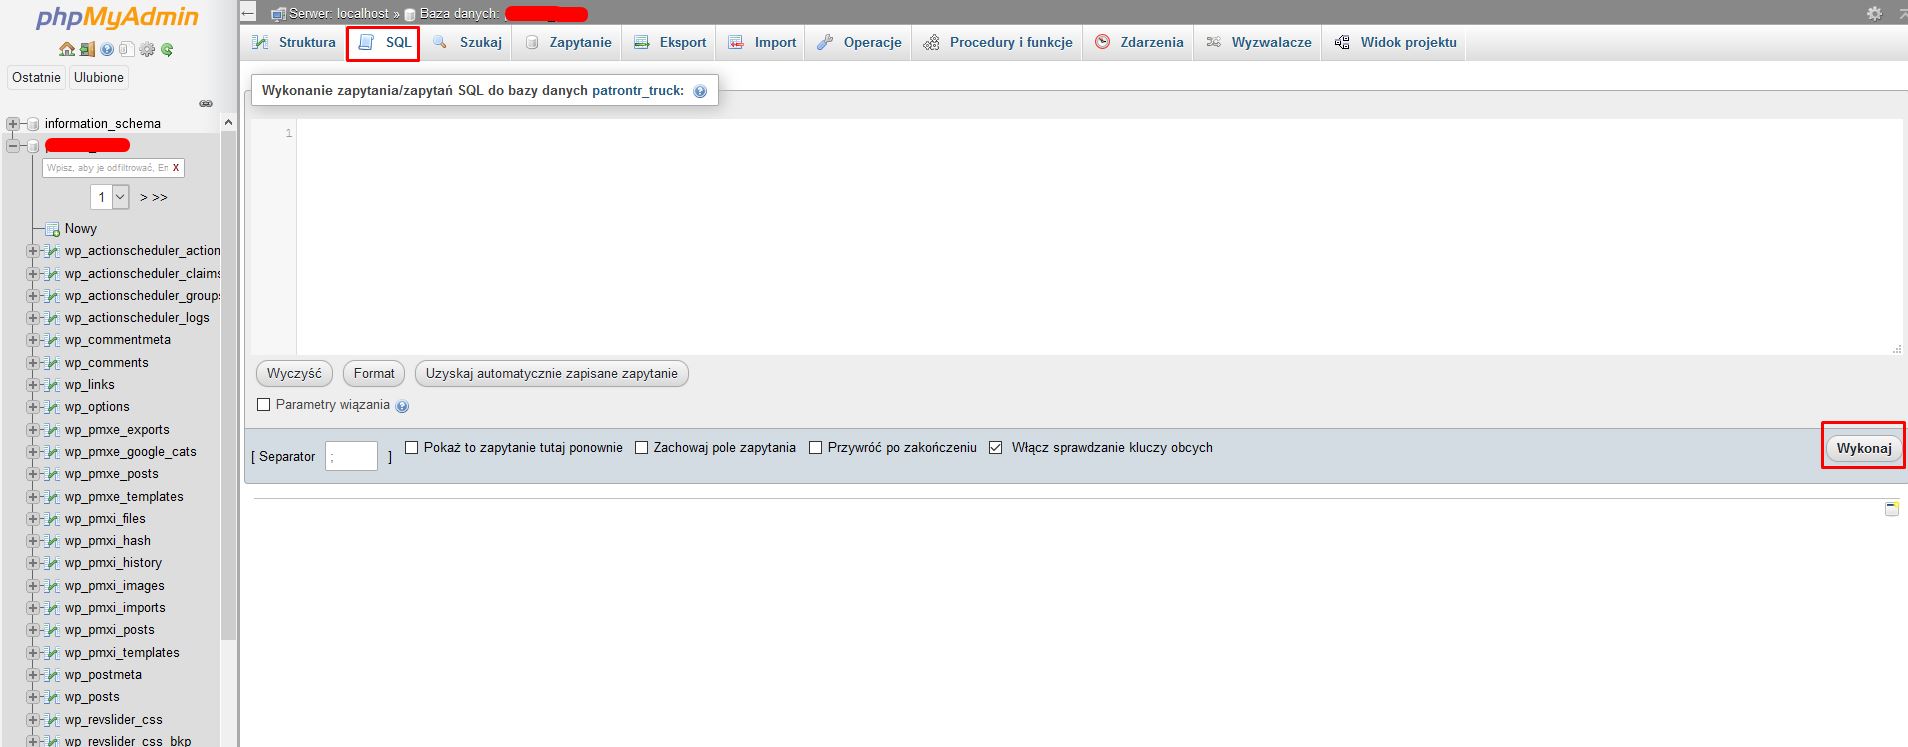This screenshot has height=747, width=1908.
Task: Go to the Eksport tab
Action: point(670,42)
